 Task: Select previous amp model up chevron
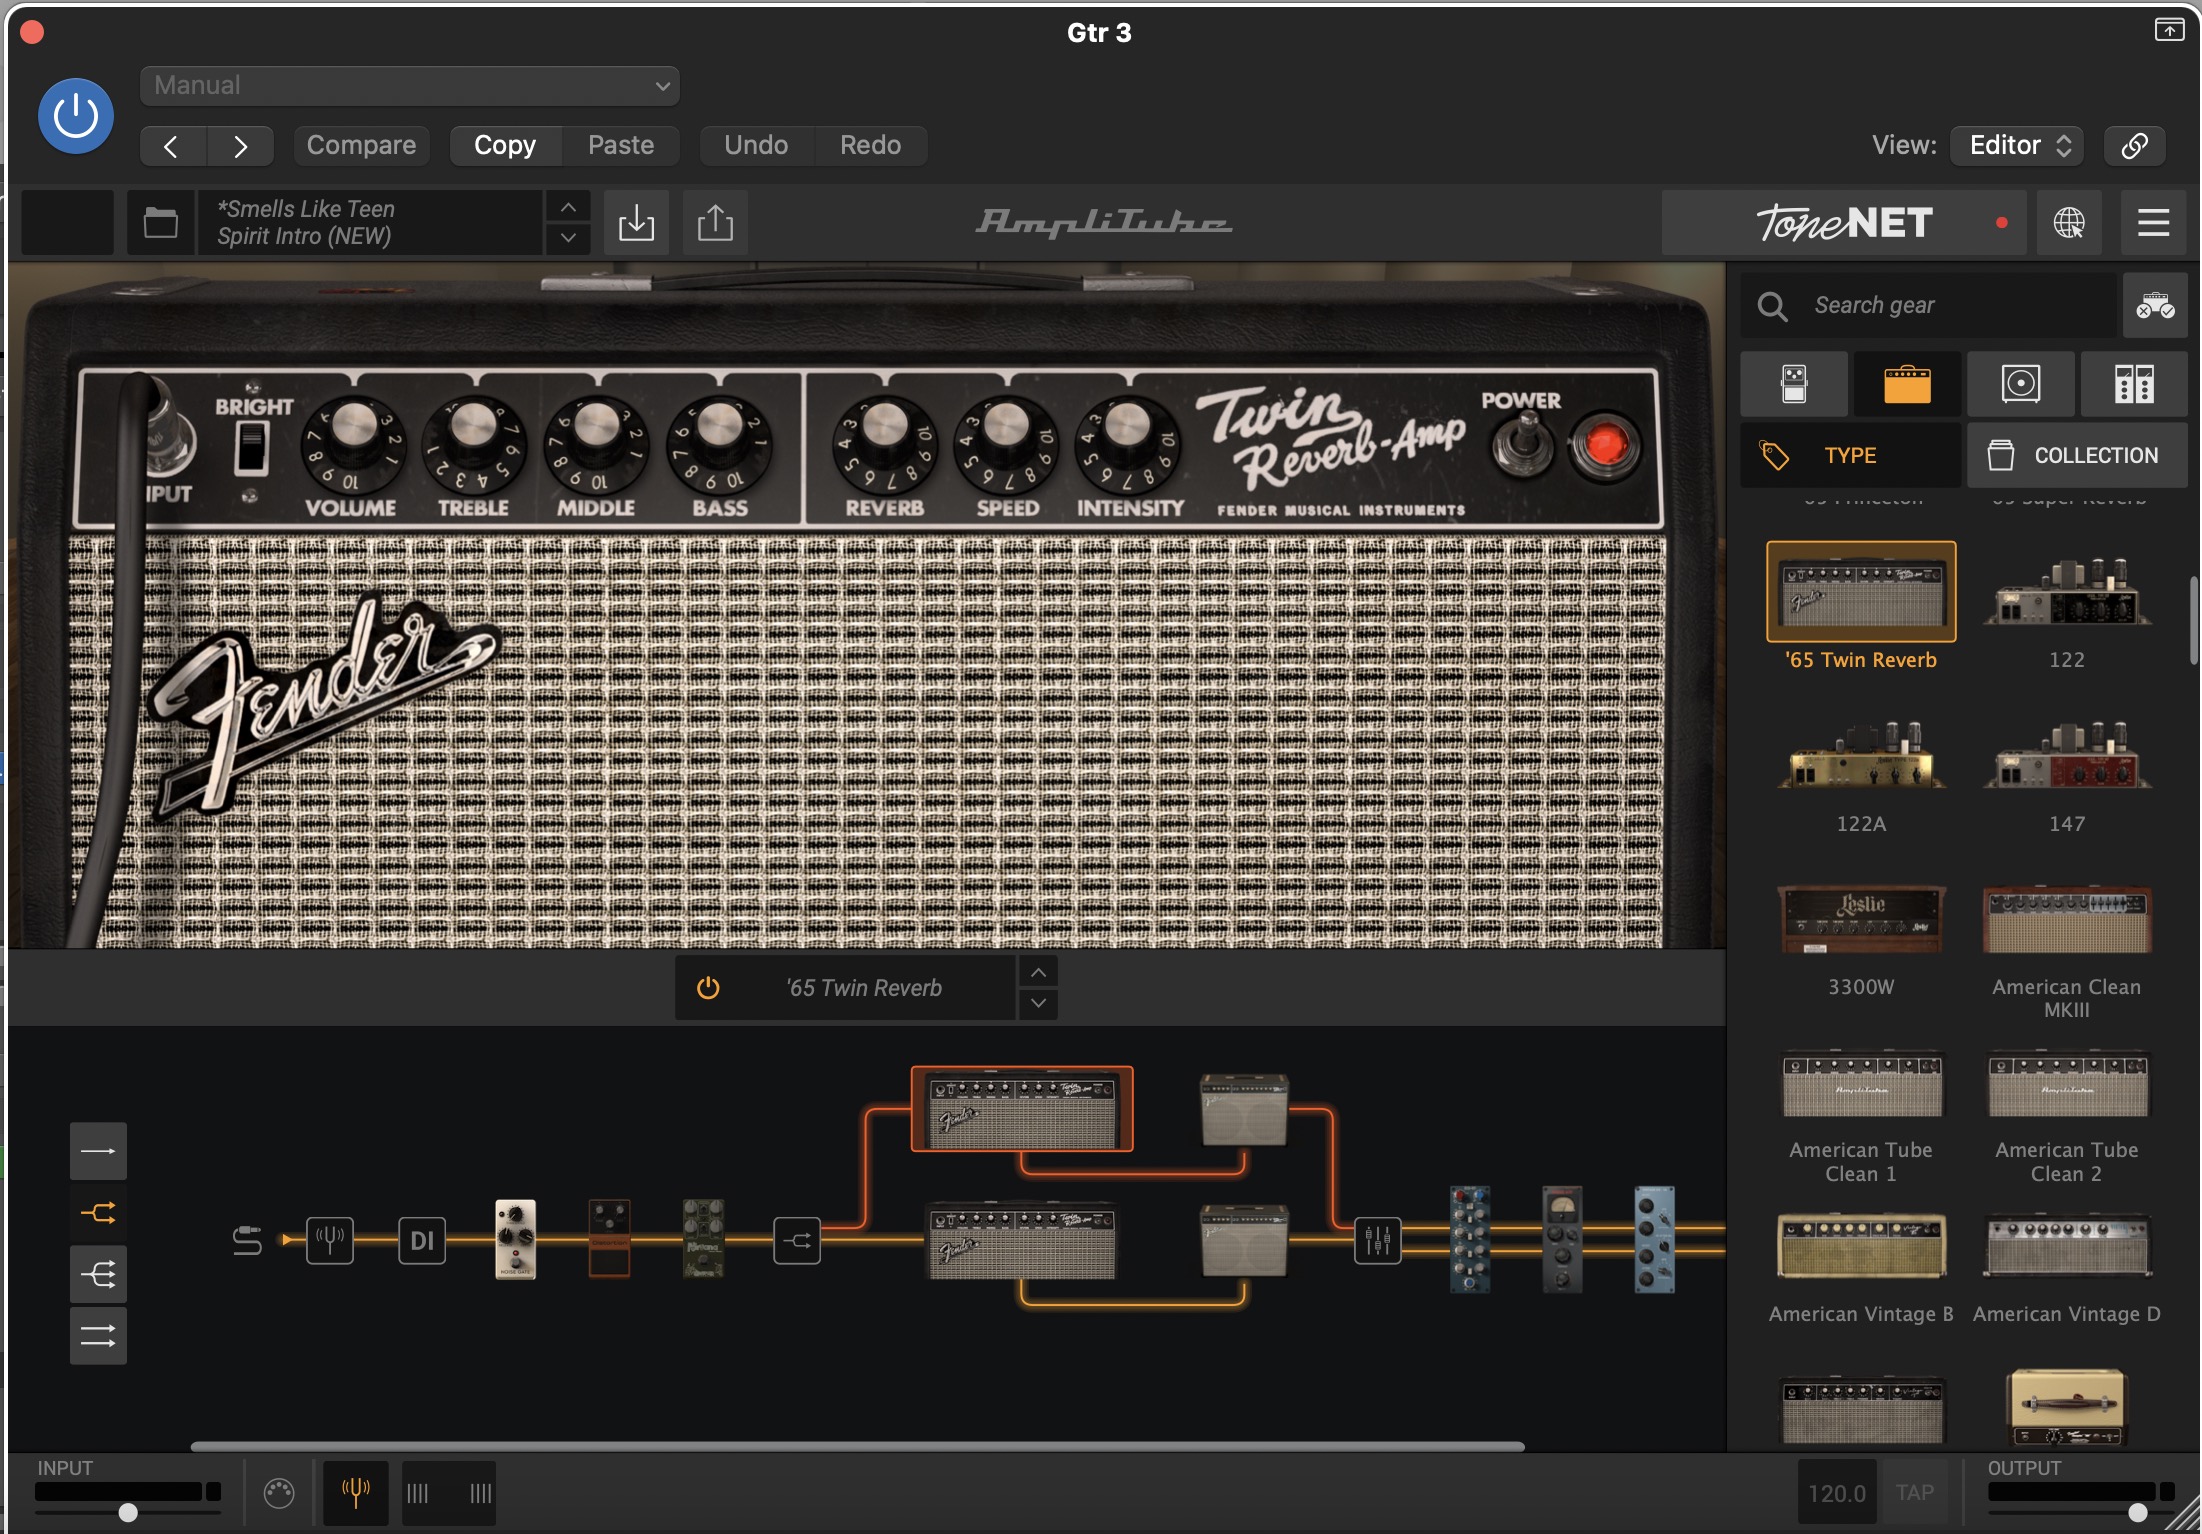coord(1038,972)
